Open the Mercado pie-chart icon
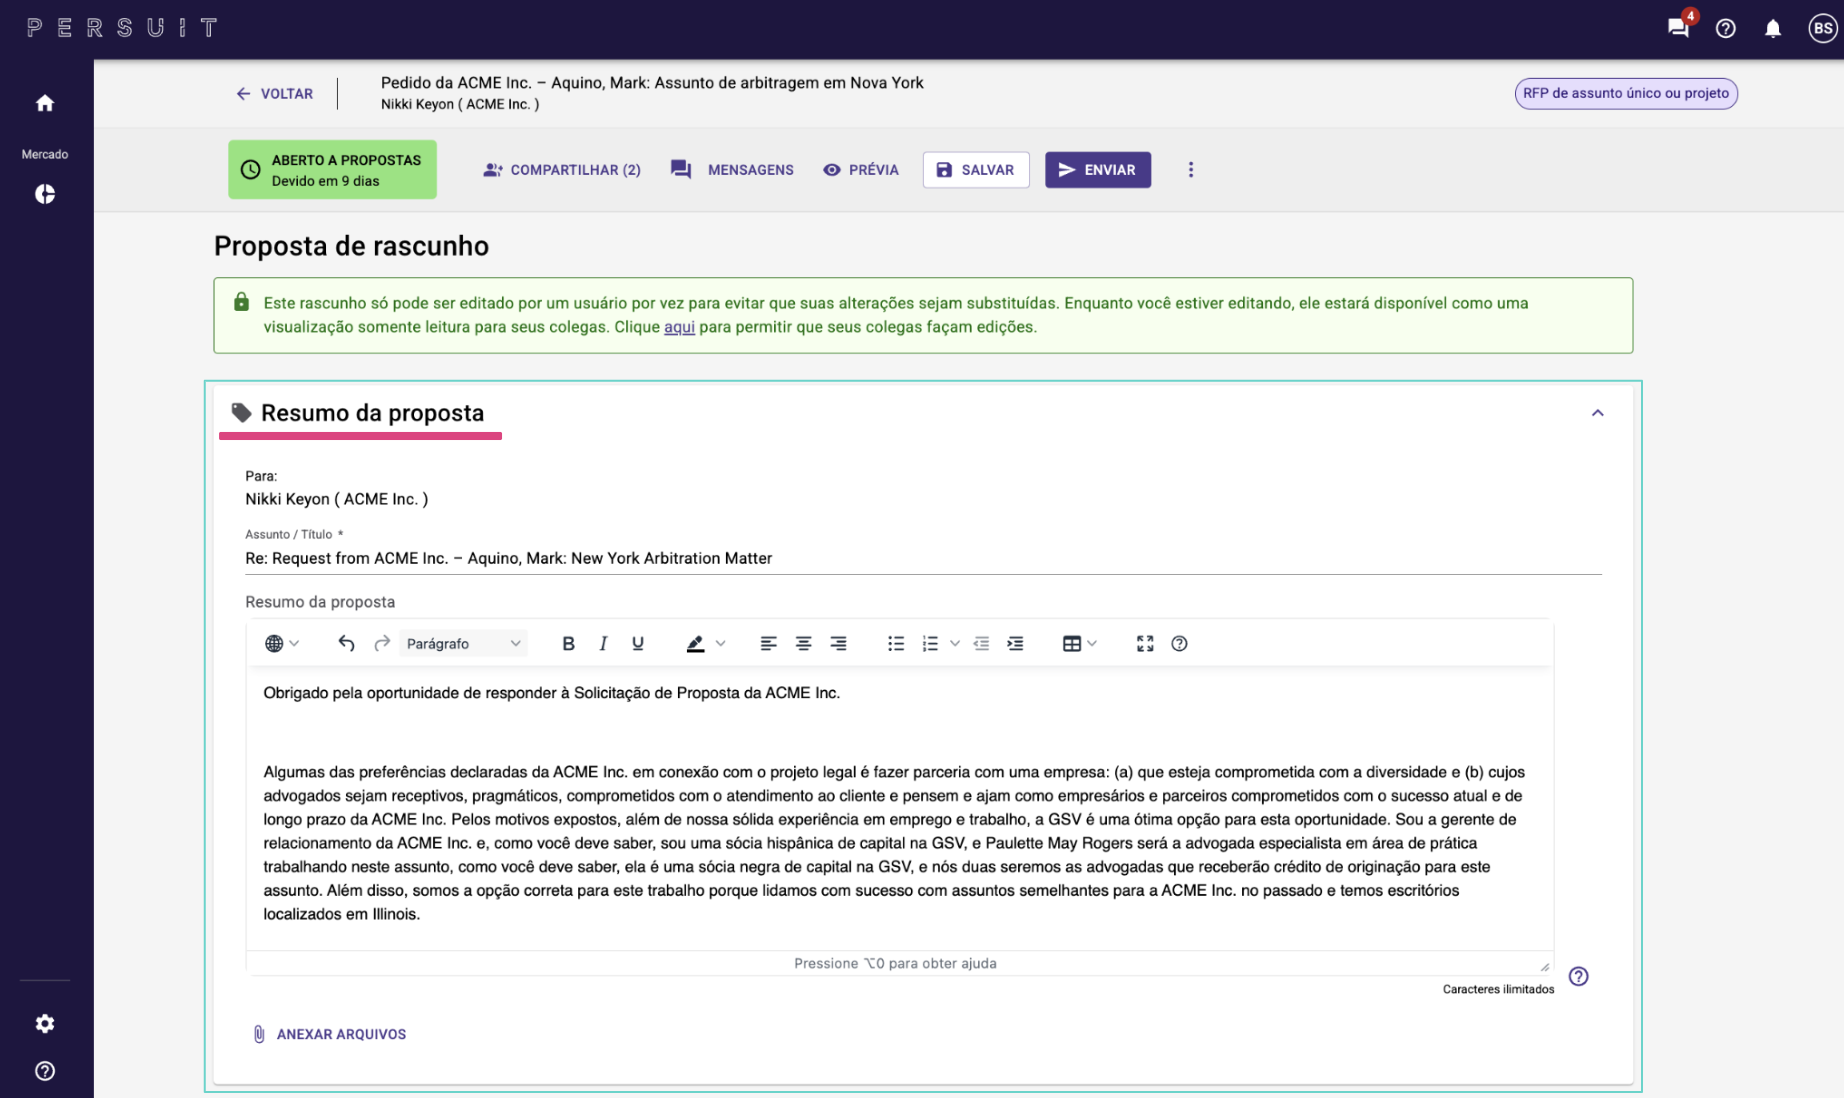This screenshot has height=1098, width=1844. pyautogui.click(x=45, y=194)
